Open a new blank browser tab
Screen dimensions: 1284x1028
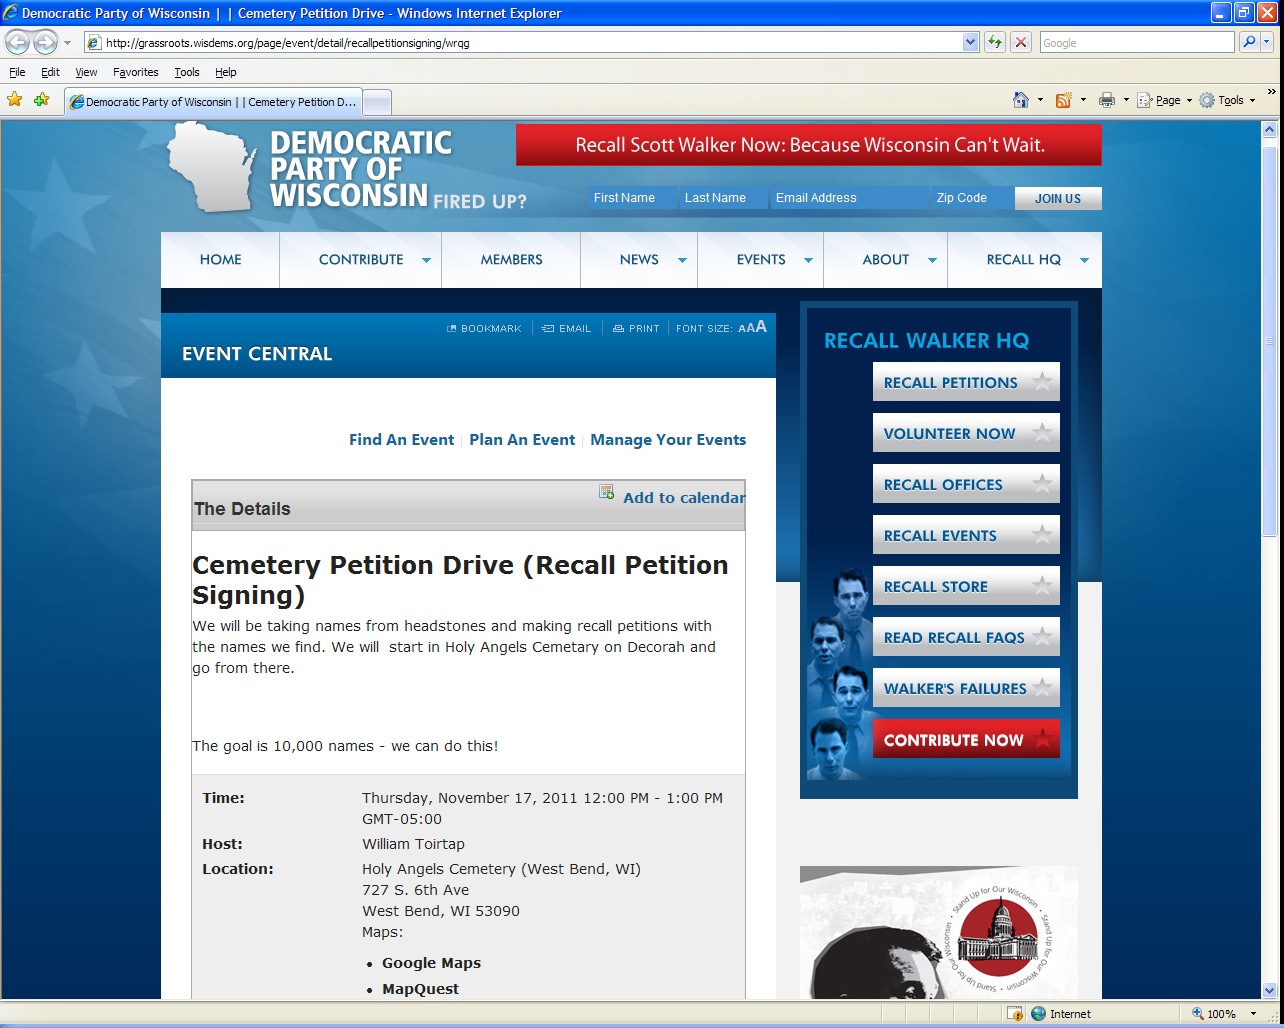point(376,102)
